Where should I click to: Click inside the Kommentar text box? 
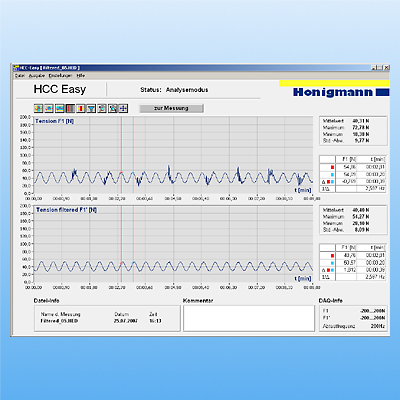click(x=249, y=318)
